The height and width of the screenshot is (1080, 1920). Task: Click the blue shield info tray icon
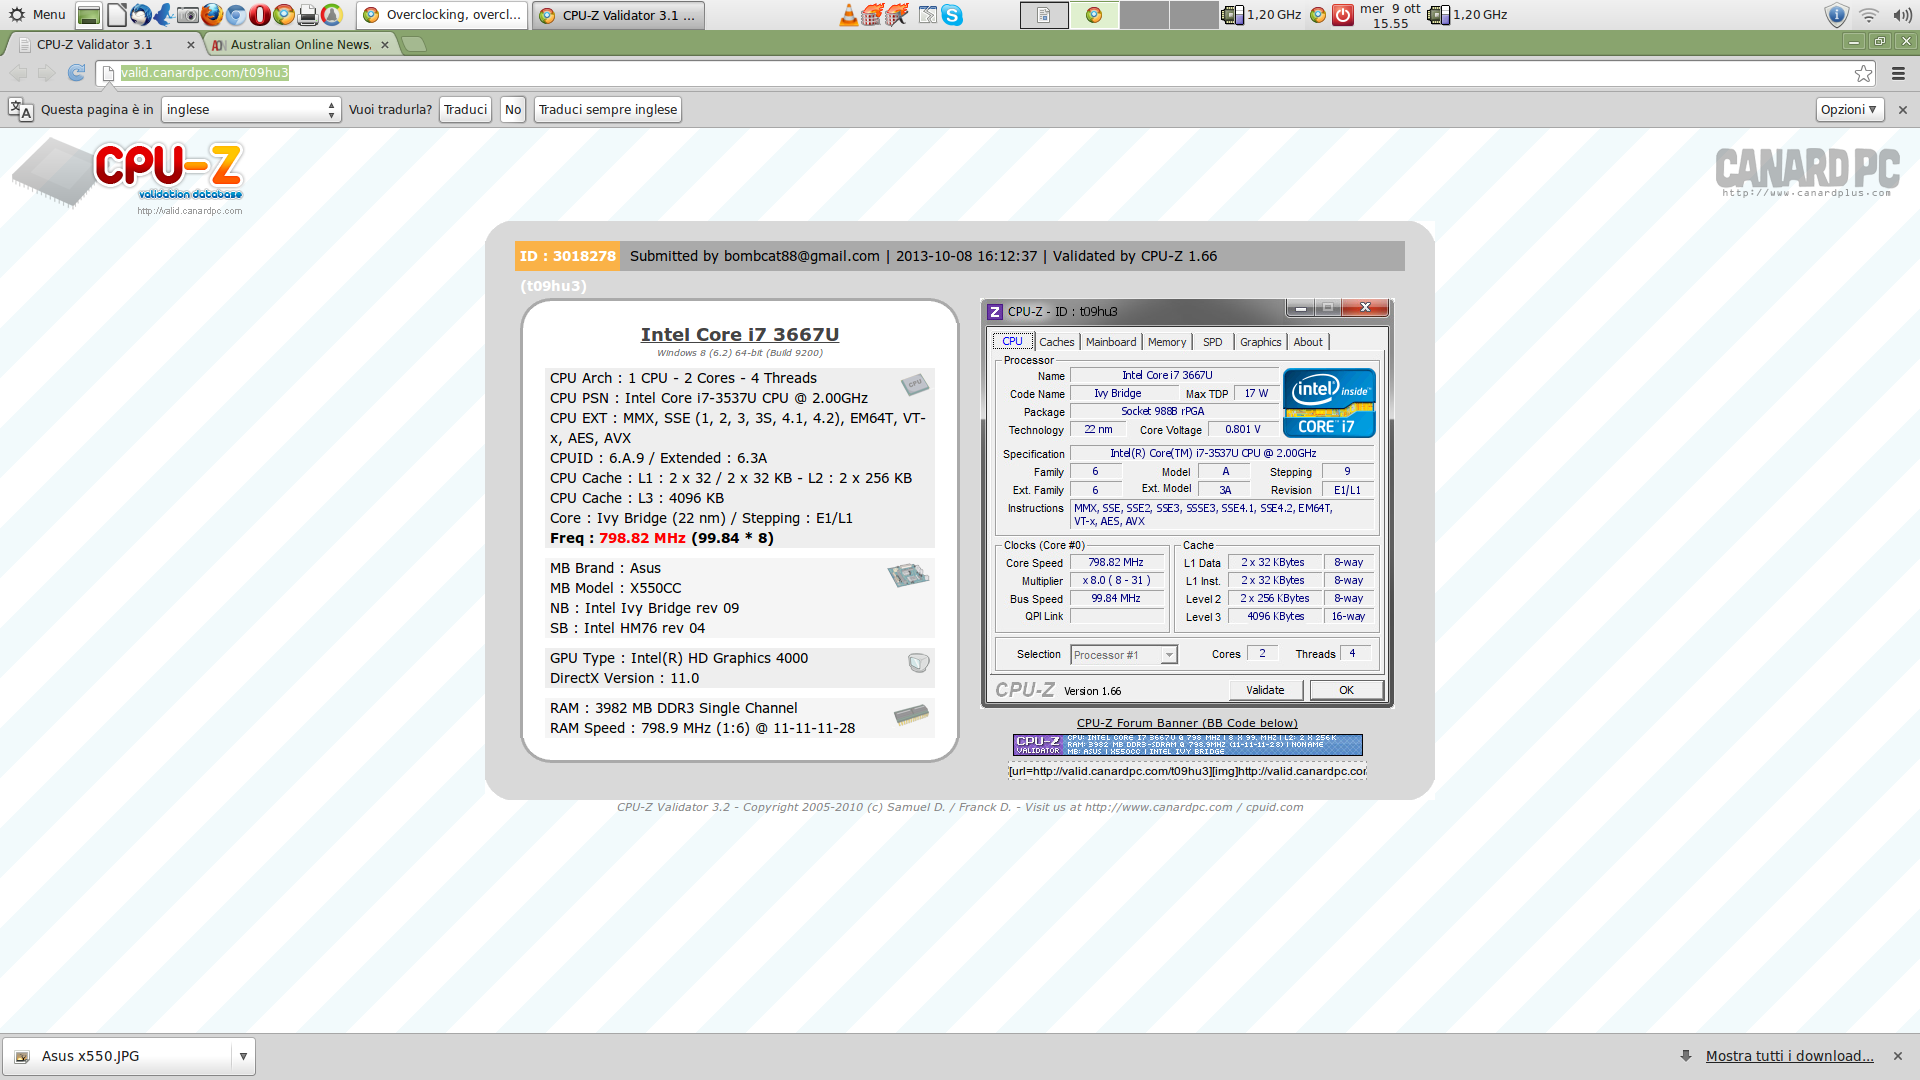point(1836,15)
